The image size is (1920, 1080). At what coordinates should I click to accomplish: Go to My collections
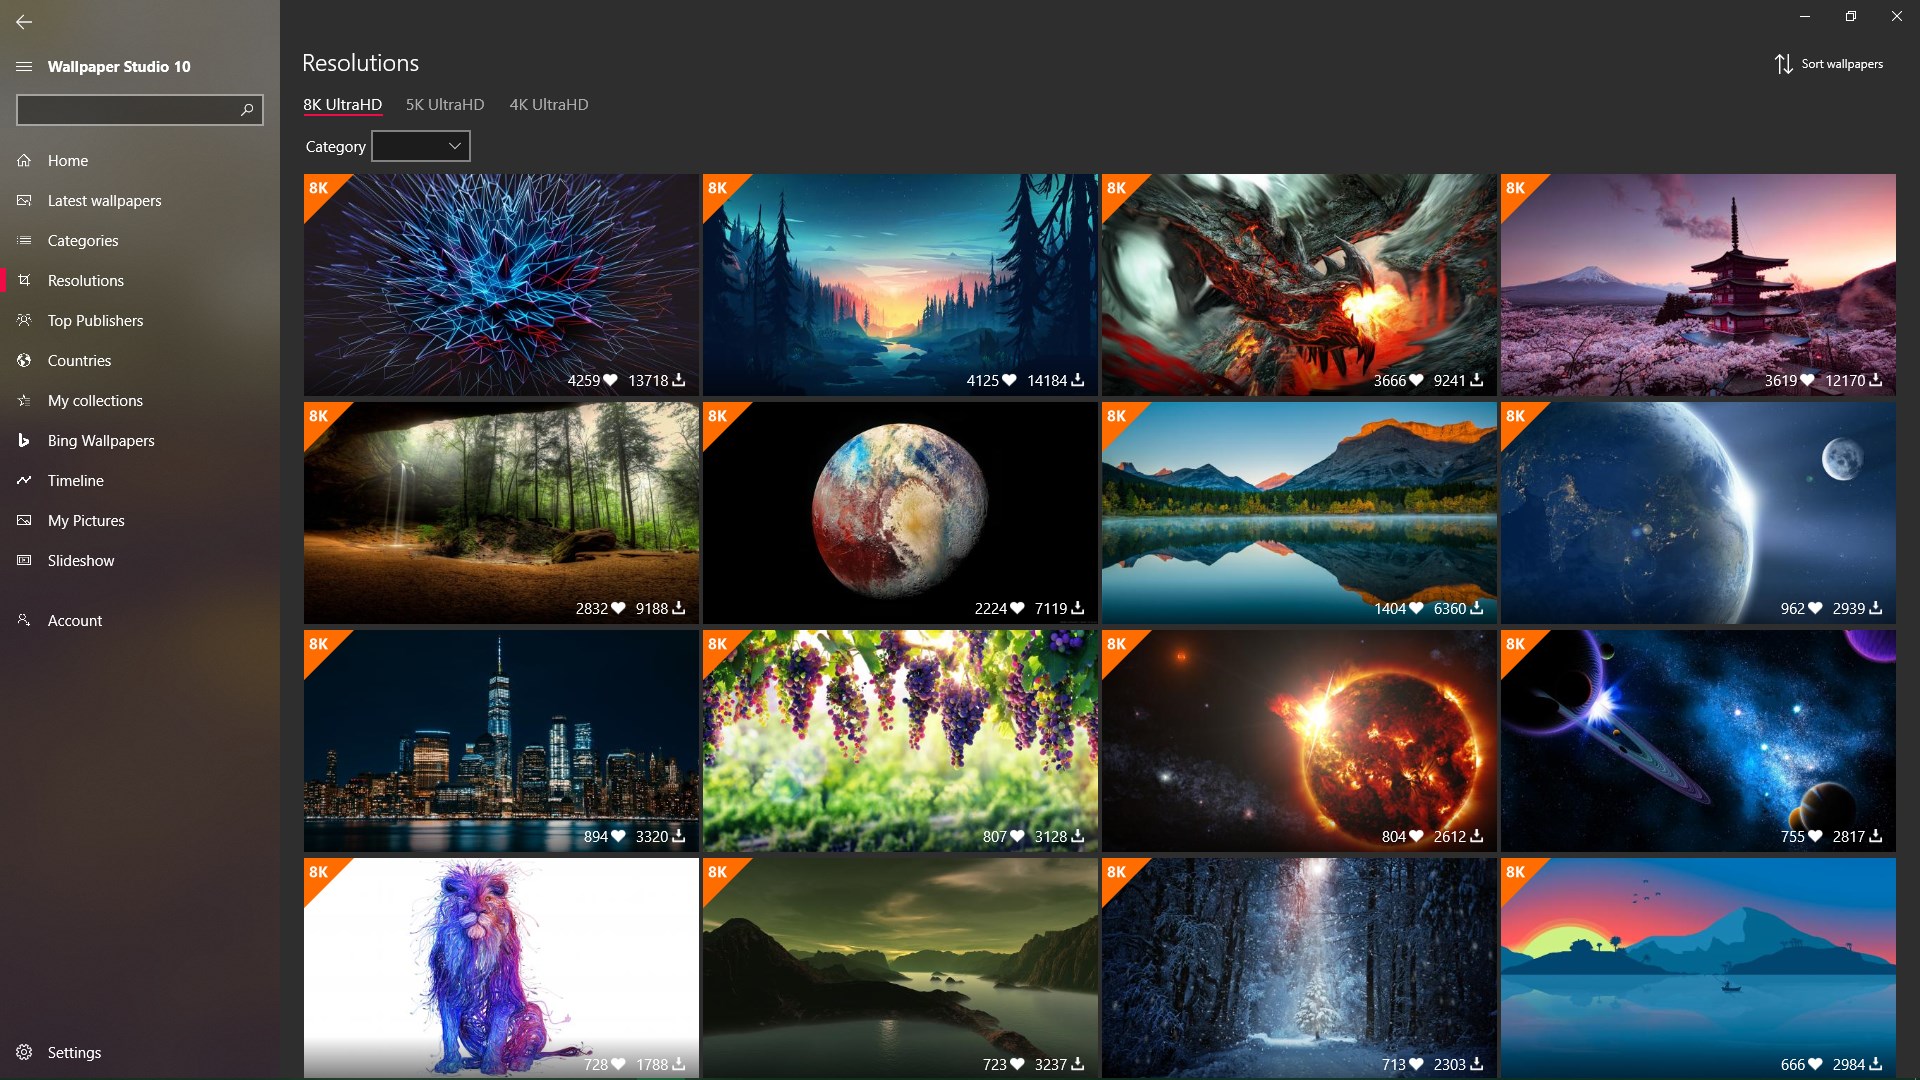pyautogui.click(x=95, y=400)
